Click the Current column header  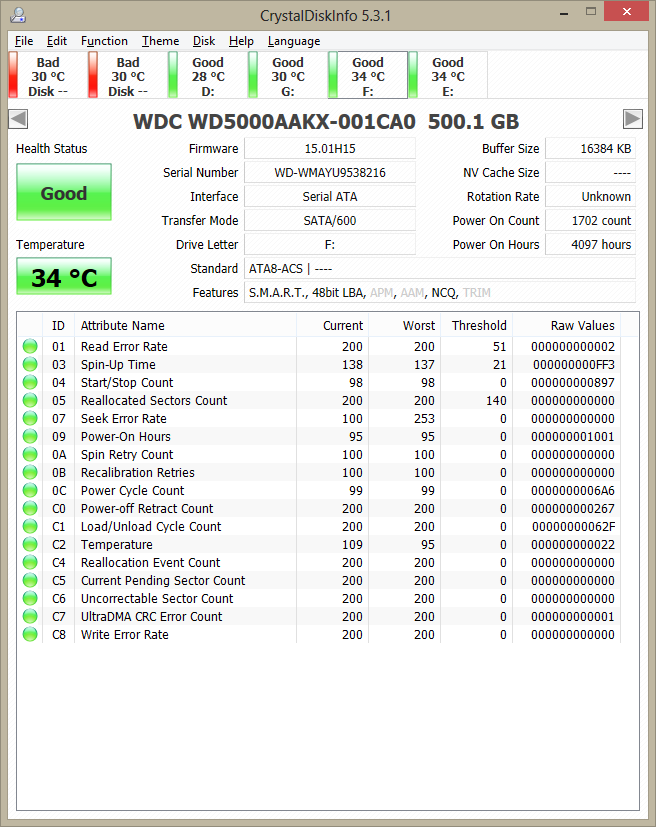pyautogui.click(x=332, y=325)
